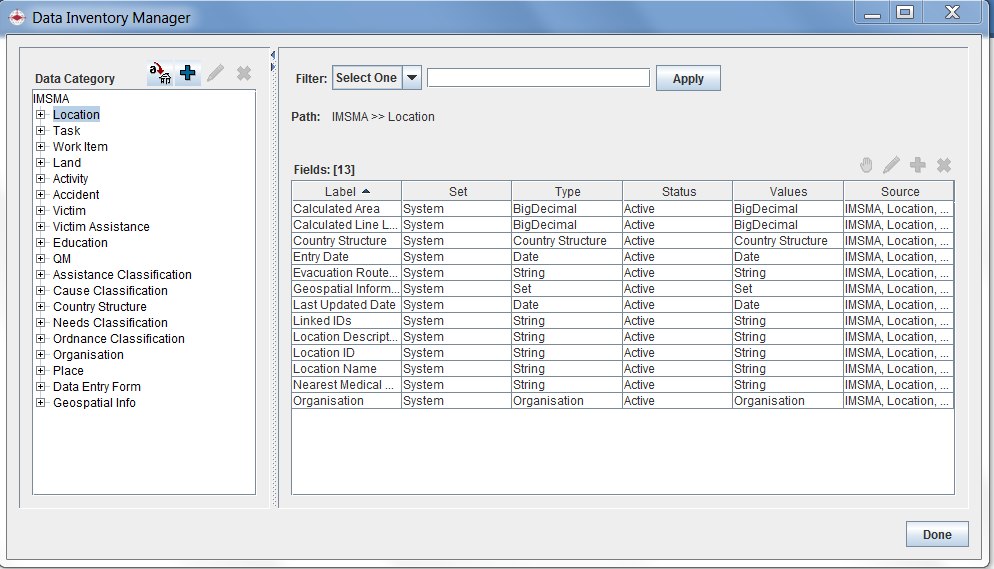Image resolution: width=994 pixels, height=569 pixels.
Task: Click the filter text input field
Action: pos(538,78)
